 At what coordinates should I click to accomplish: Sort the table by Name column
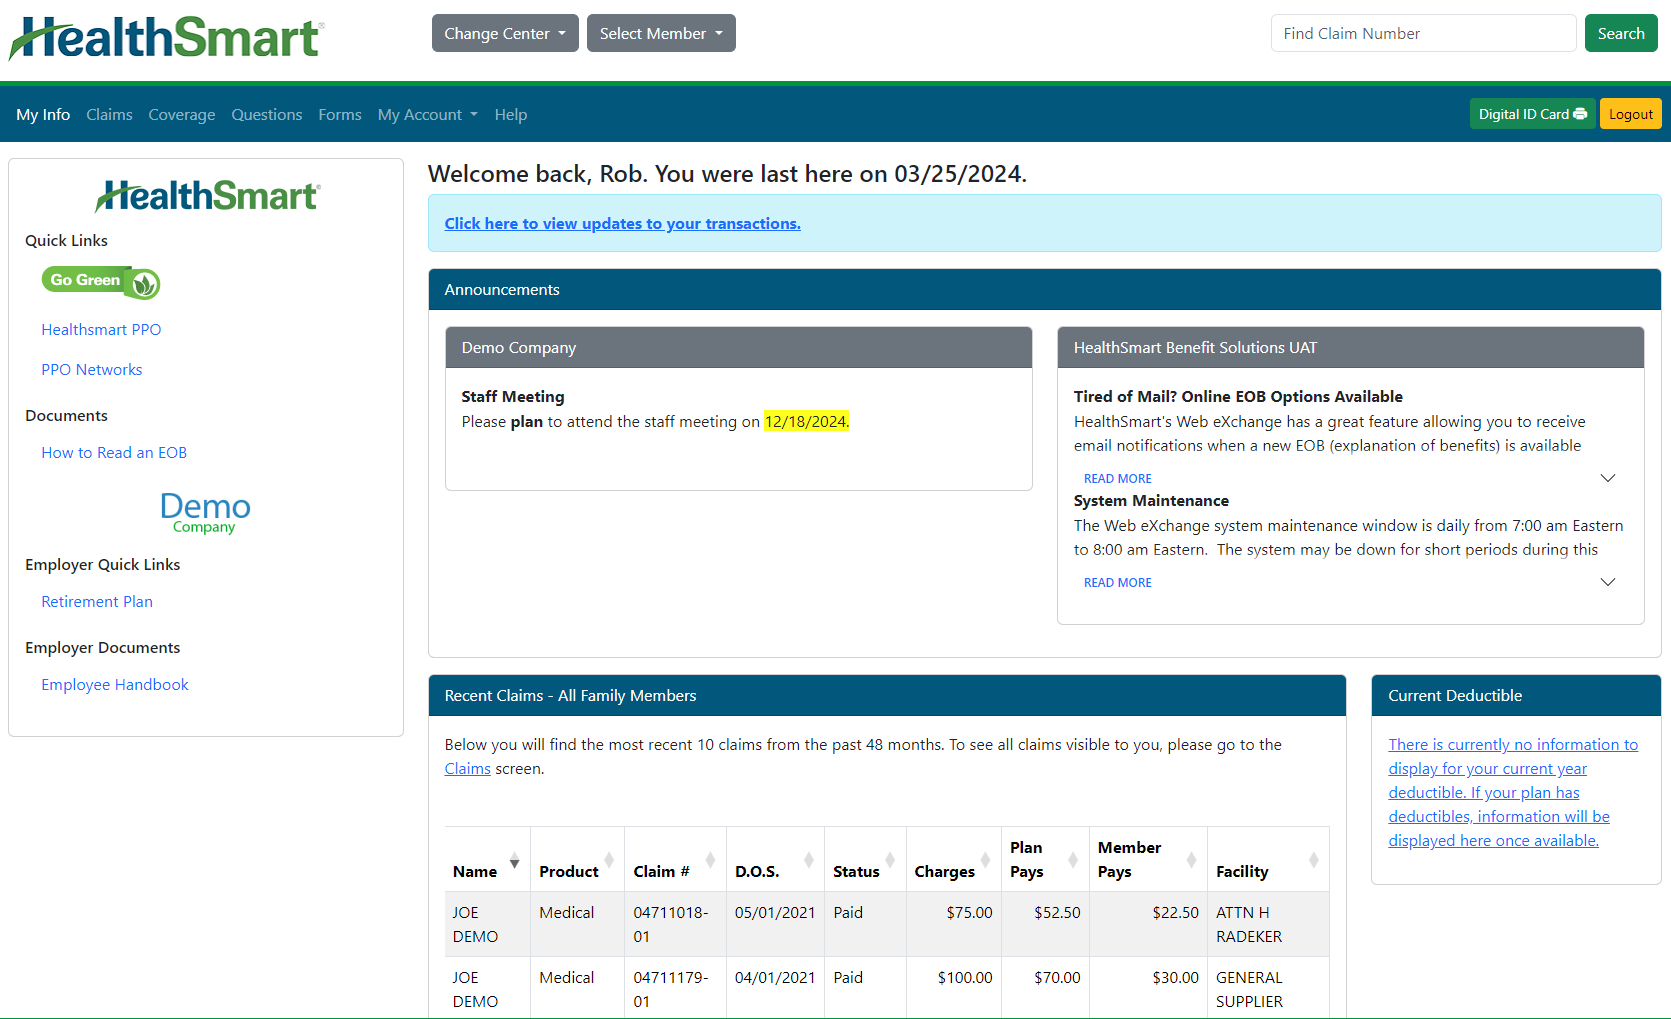click(487, 859)
